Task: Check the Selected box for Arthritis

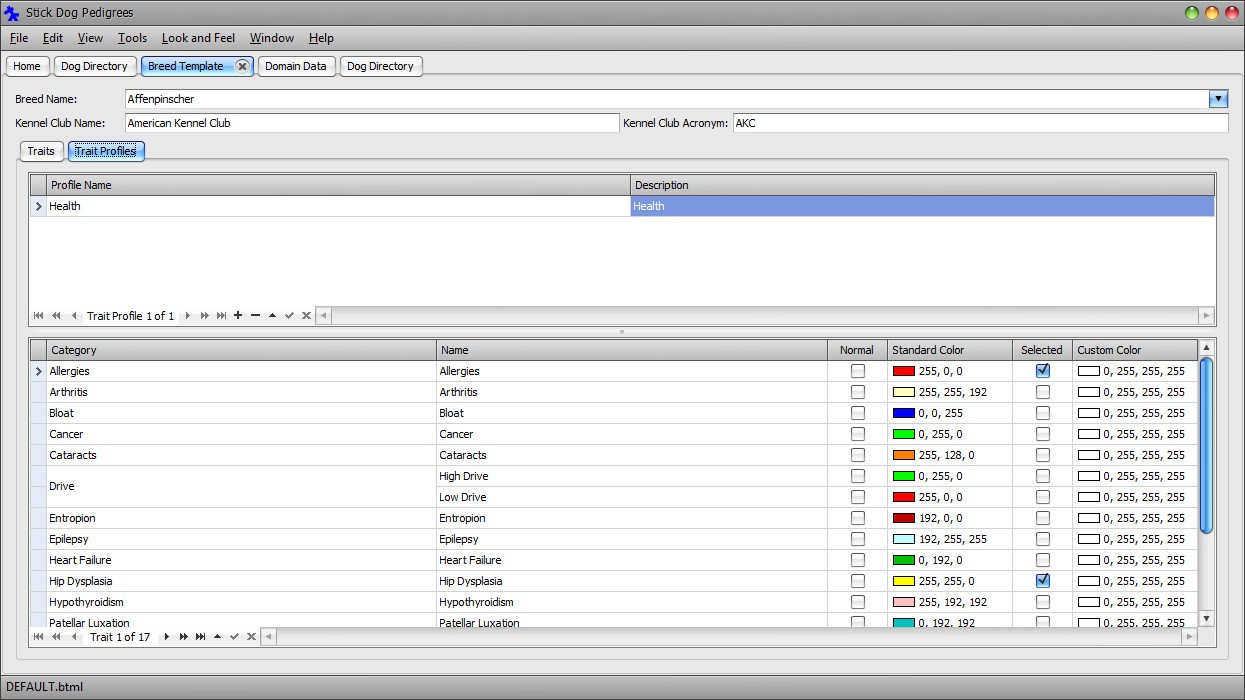Action: pos(1042,391)
